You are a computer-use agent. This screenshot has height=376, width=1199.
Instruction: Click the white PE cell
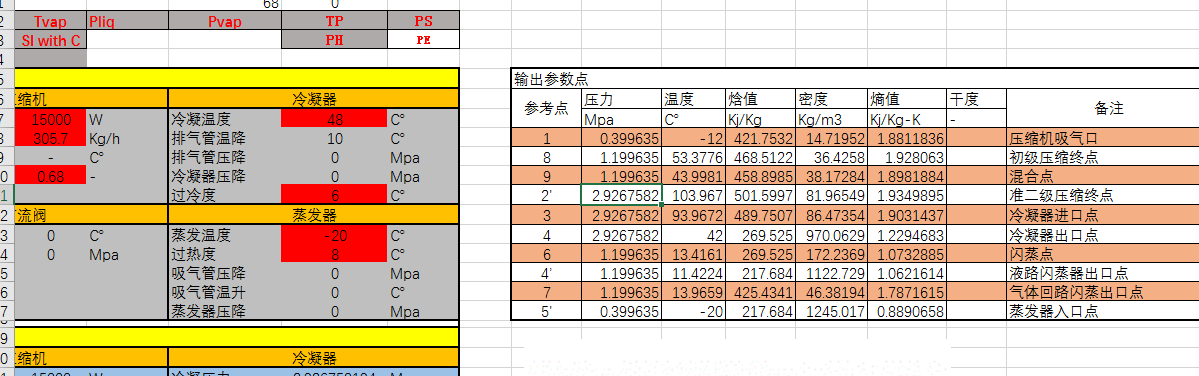point(424,40)
